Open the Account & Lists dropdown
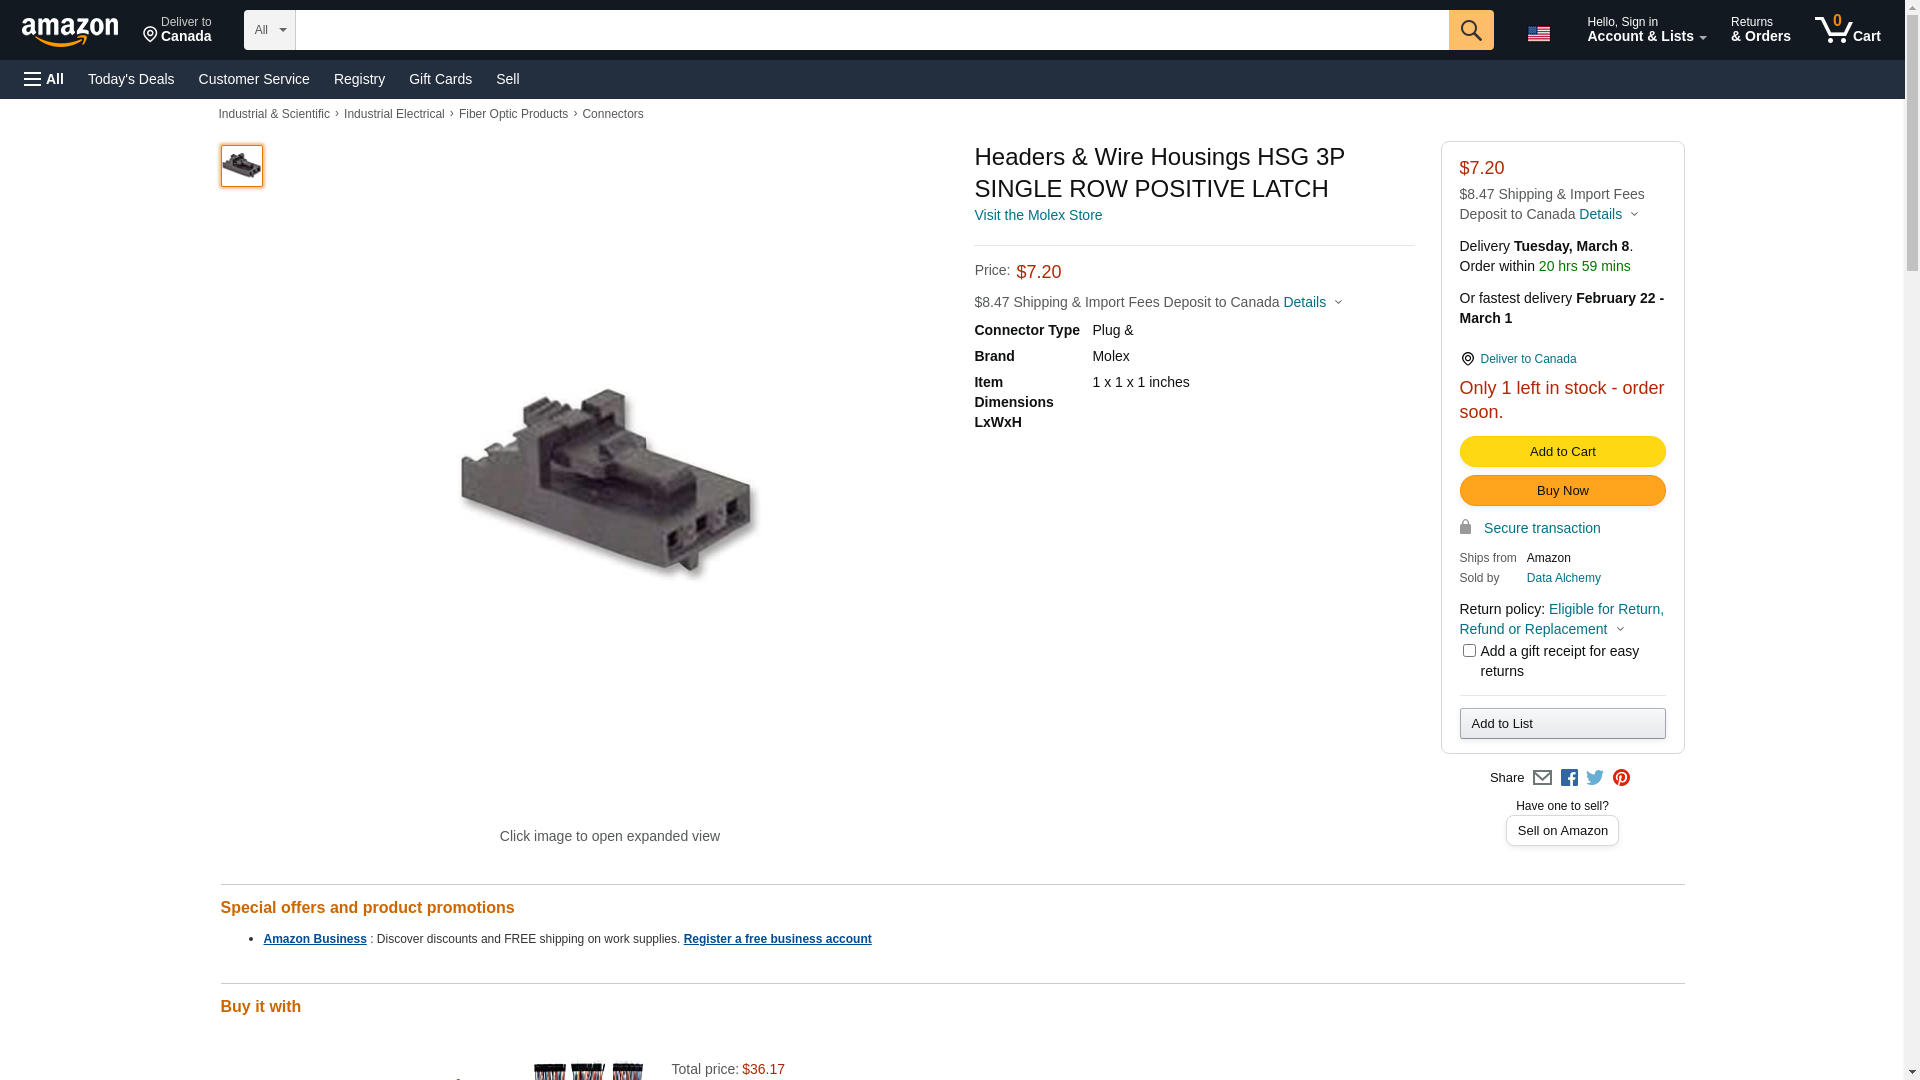The image size is (1920, 1080). 1646,30
